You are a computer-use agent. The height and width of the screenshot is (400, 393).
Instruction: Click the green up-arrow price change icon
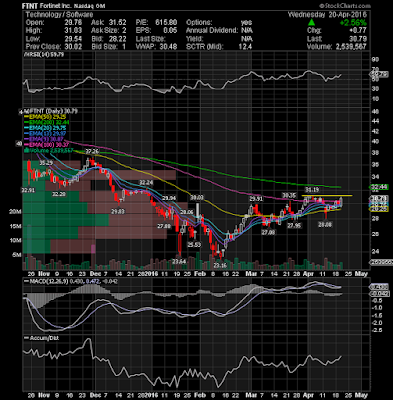311,22
